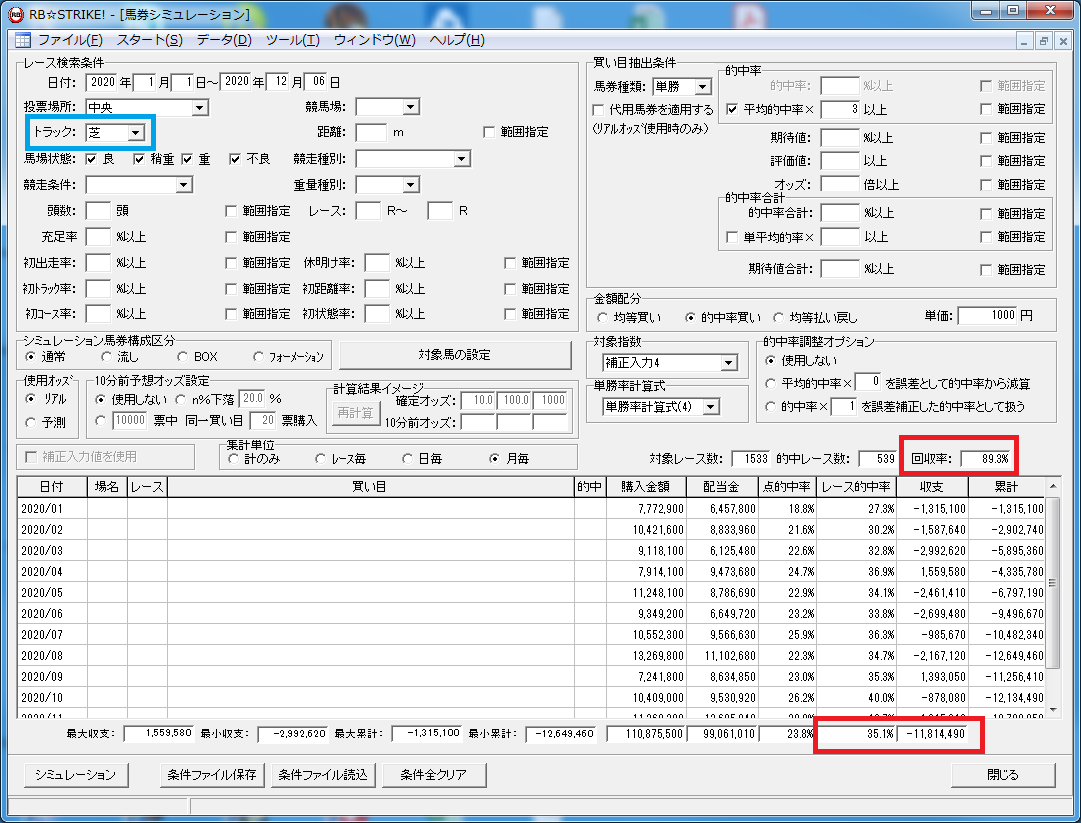The image size is (1081, 823).
Task: Expand the 対象指数 dropdown showing 補正入力4
Action: point(729,363)
